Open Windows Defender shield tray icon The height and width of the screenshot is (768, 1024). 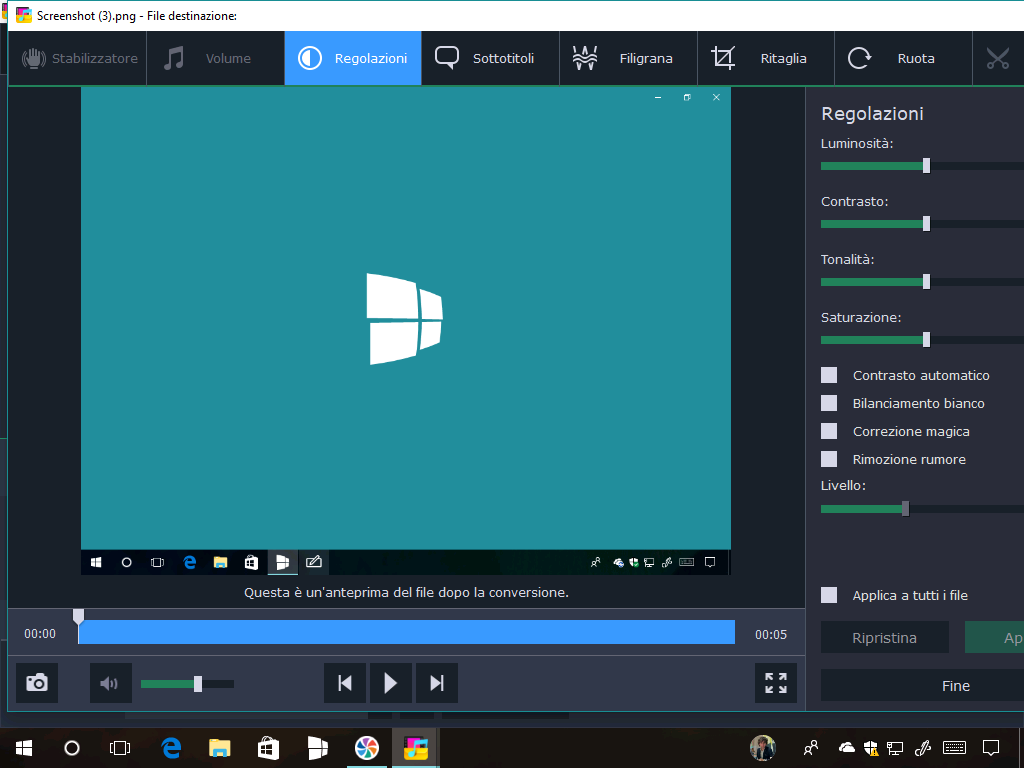(871, 748)
